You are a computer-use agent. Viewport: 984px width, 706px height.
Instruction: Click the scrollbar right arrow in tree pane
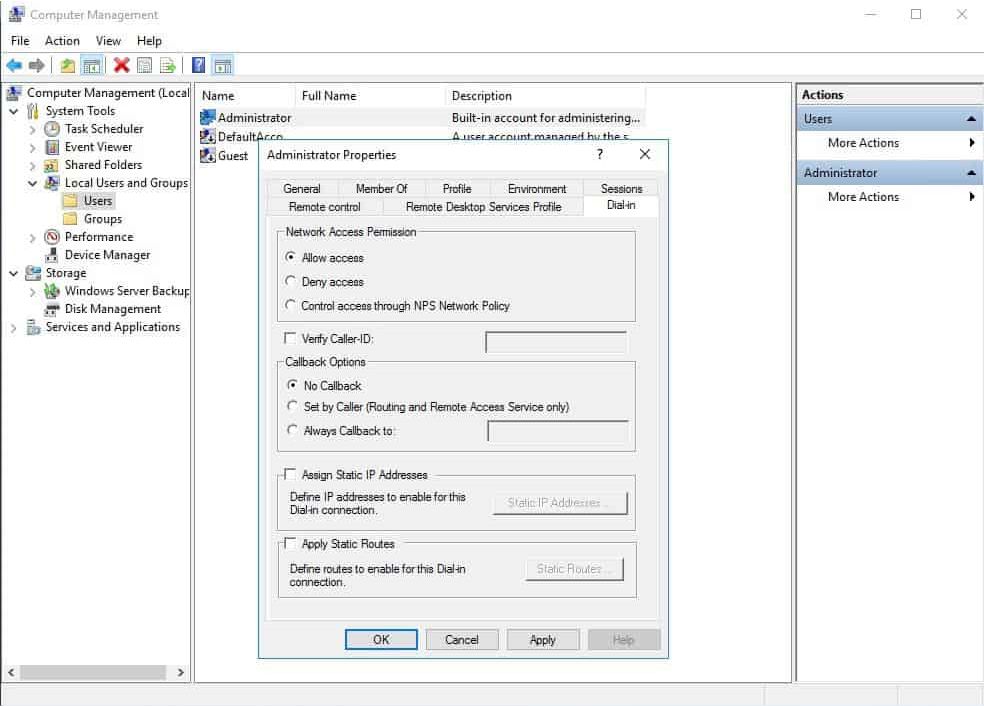point(181,672)
